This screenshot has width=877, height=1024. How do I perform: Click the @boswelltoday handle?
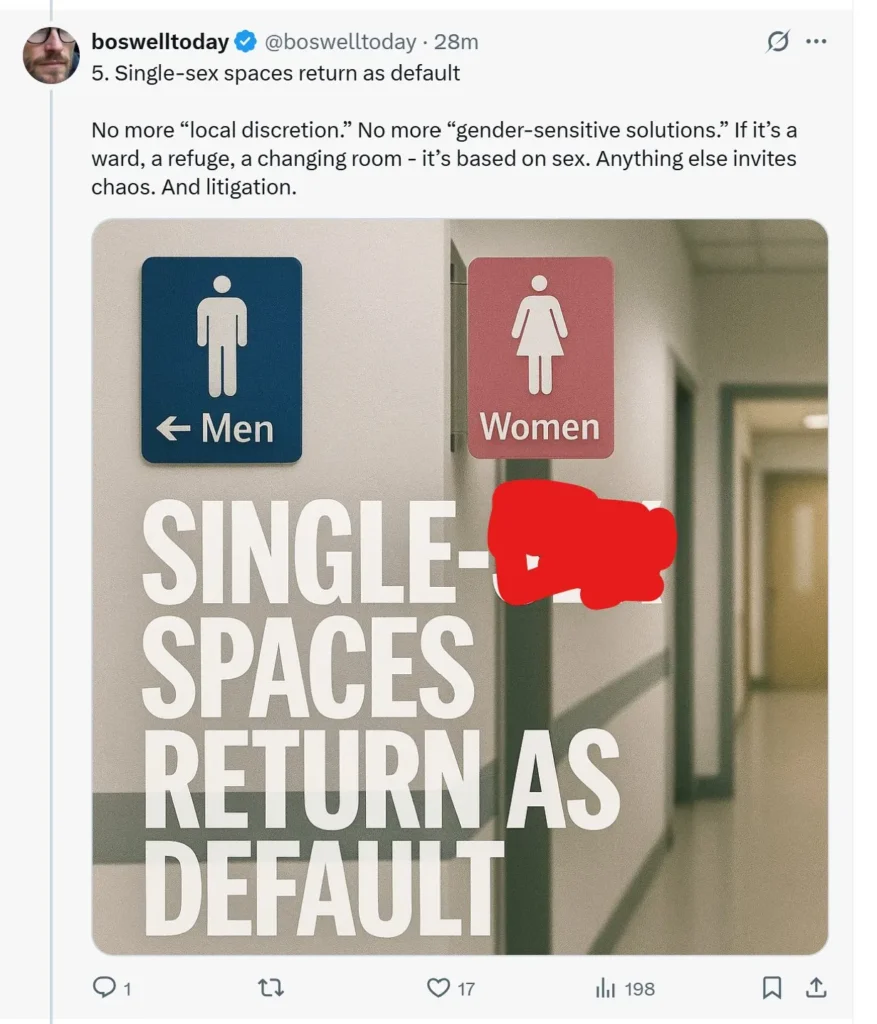[340, 42]
